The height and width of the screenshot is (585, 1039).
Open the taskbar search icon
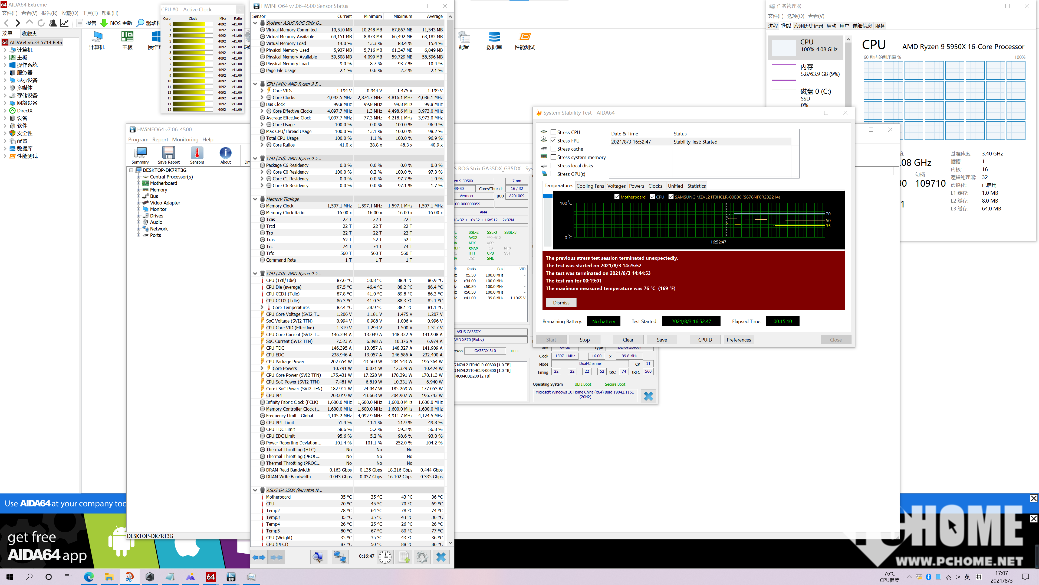[x=29, y=577]
